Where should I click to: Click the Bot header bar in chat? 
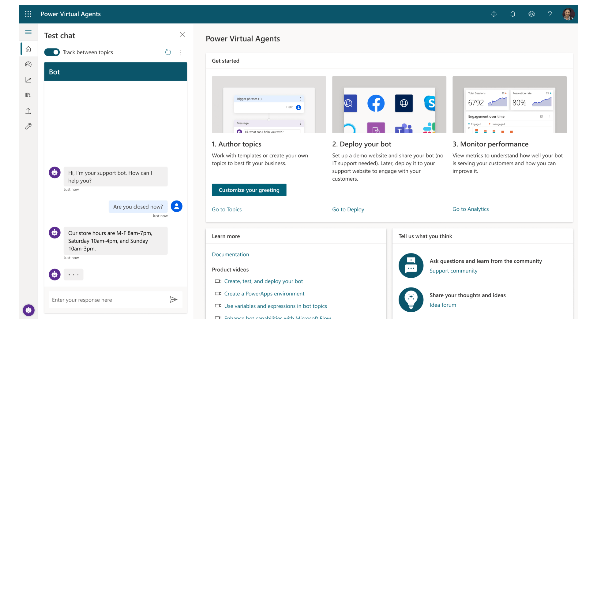(x=116, y=72)
